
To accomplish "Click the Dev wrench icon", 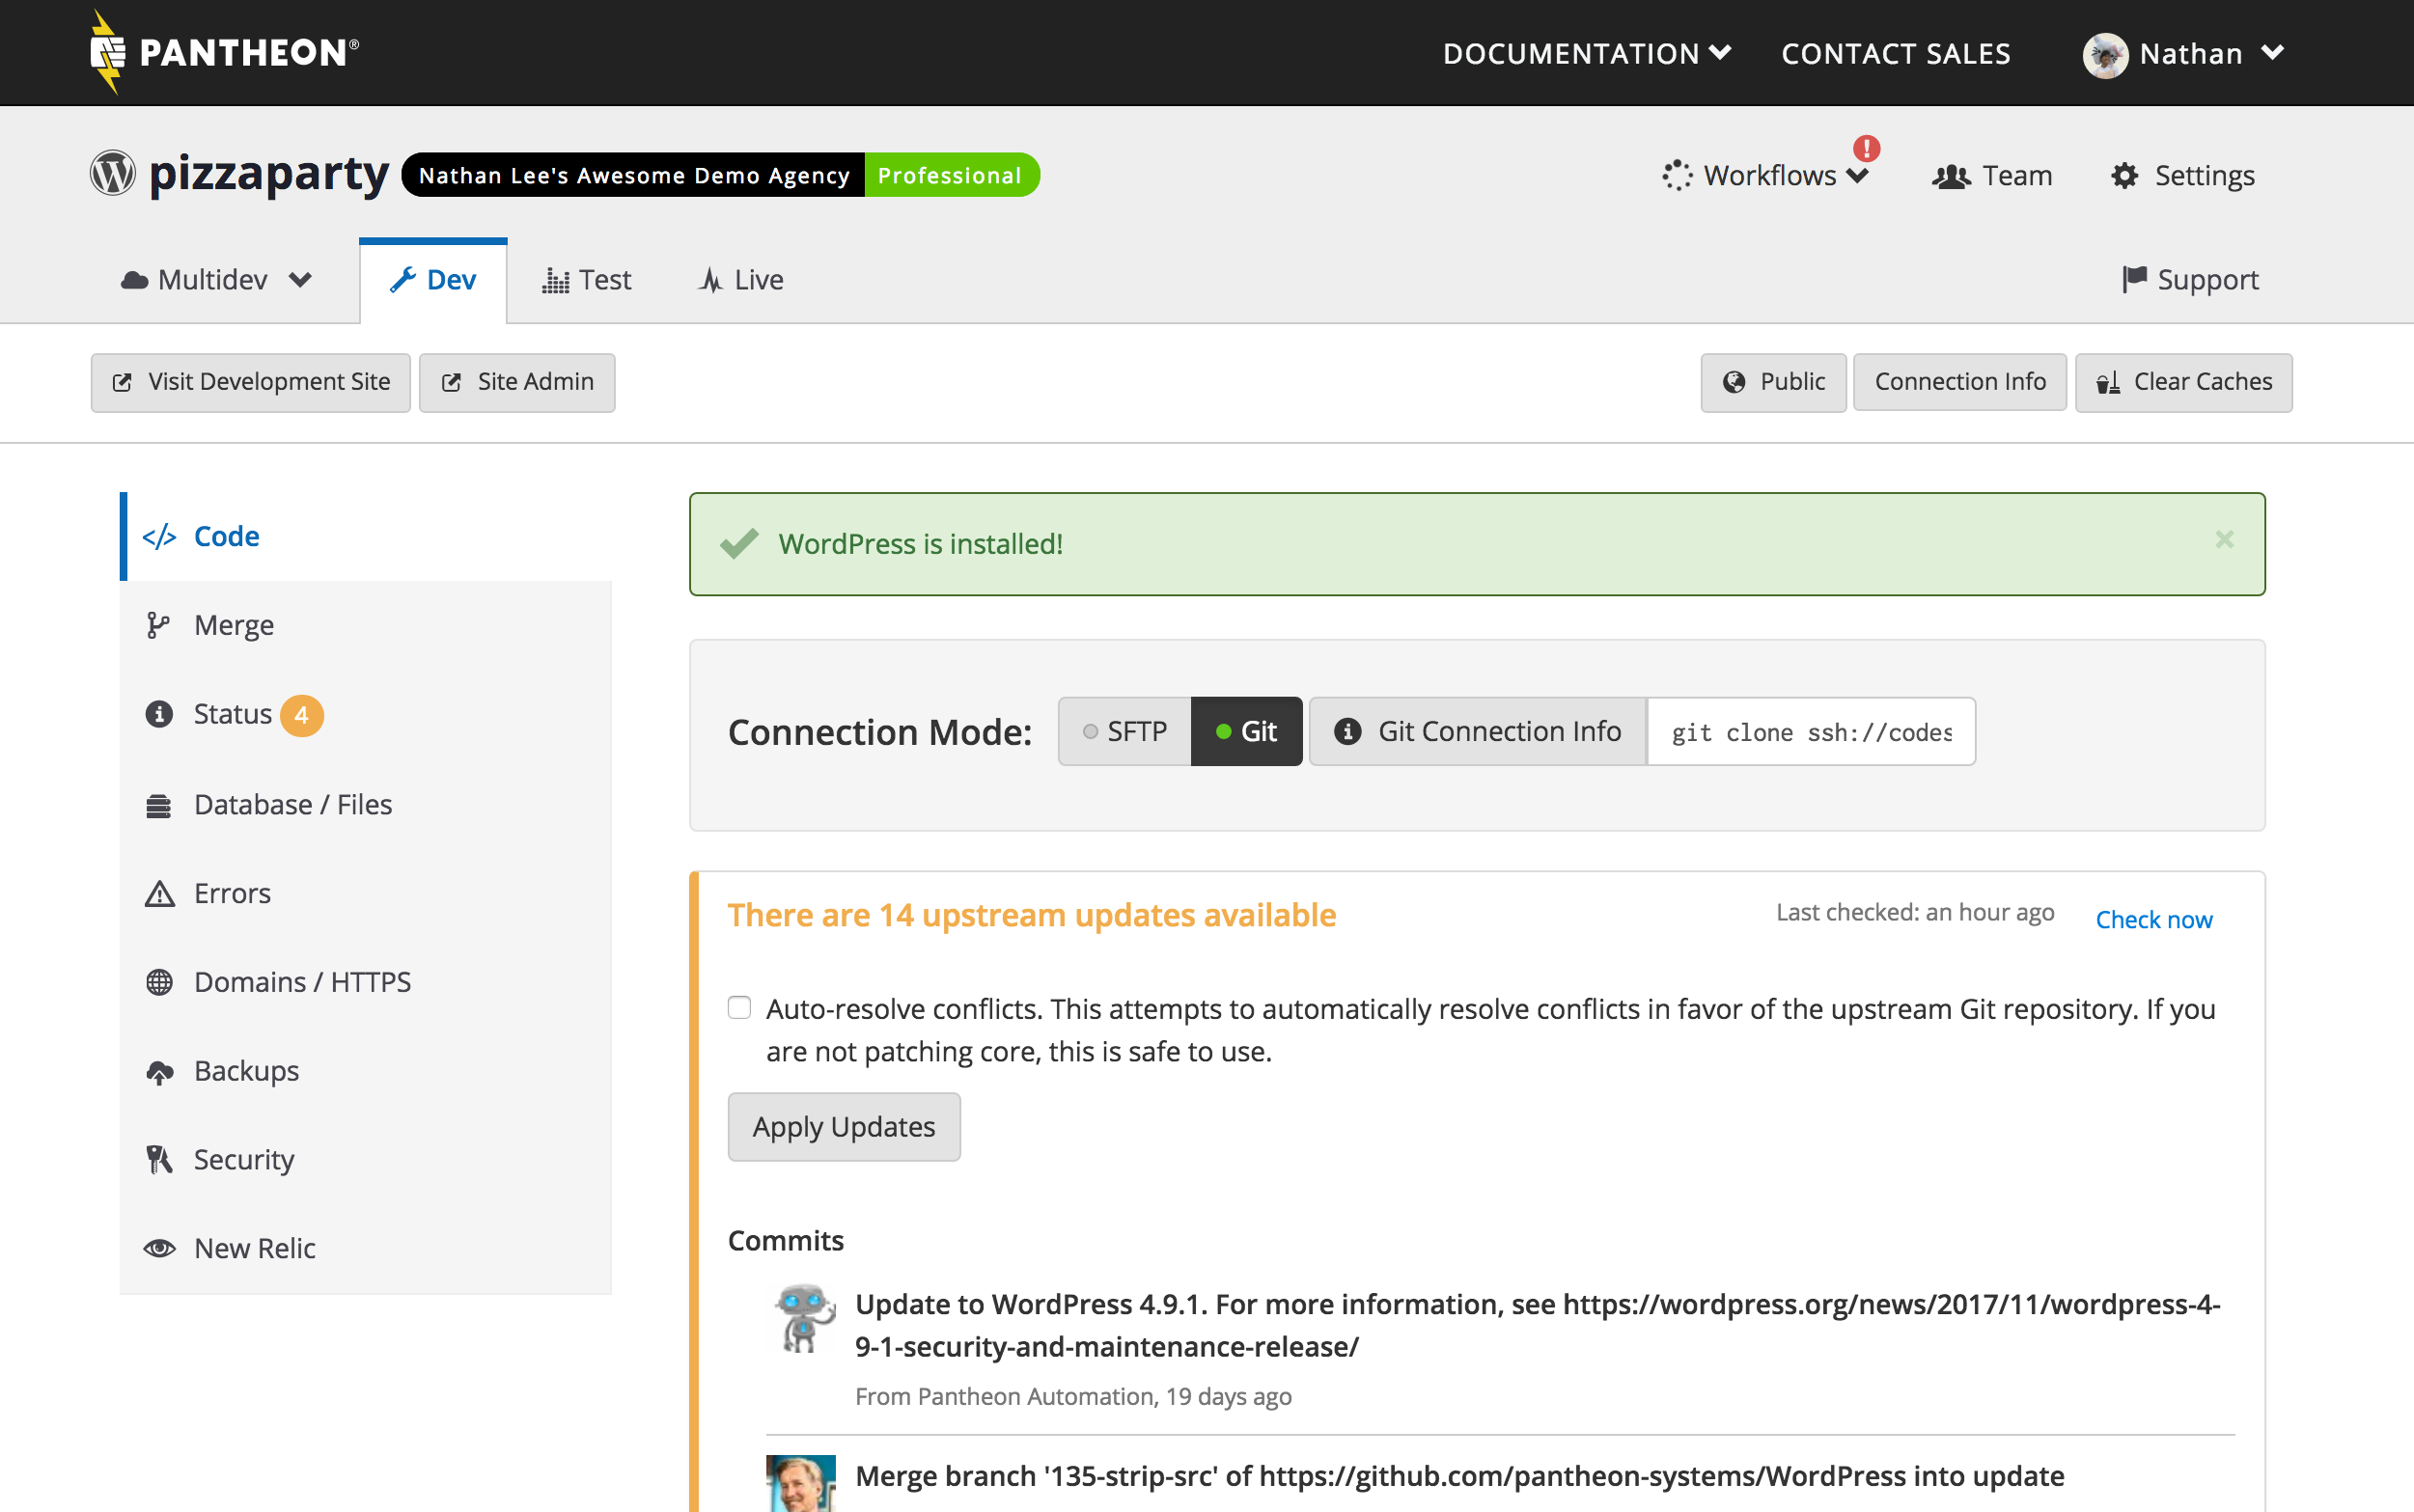I will (x=403, y=280).
